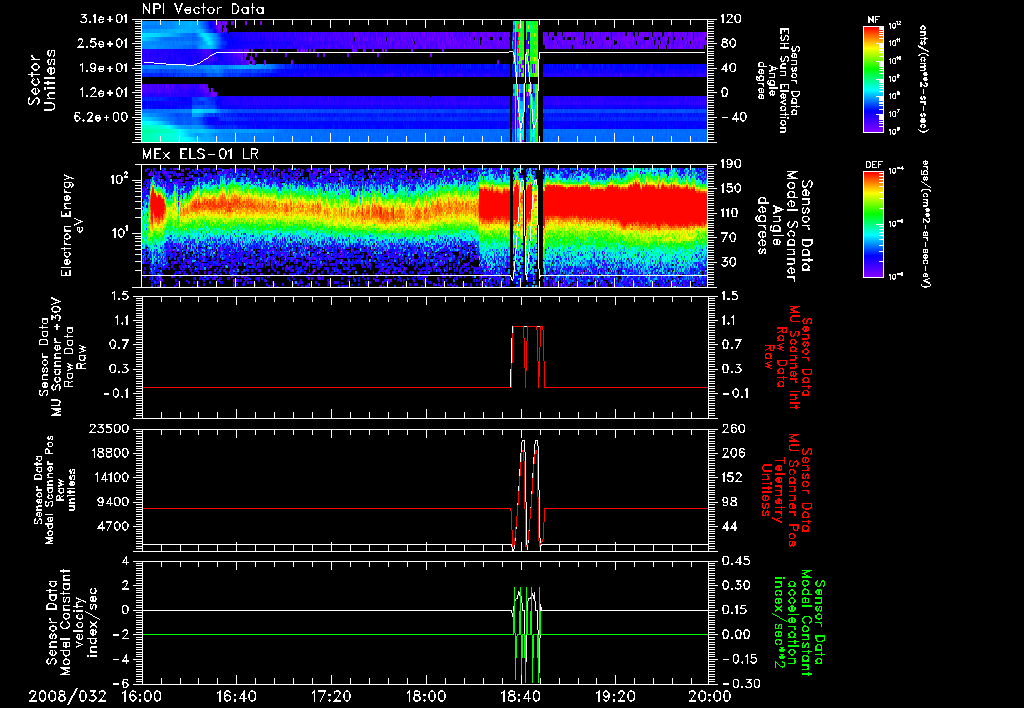Viewport: 1024px width, 708px height.
Task: Click the '152' telemetry axis value
Action: click(732, 477)
